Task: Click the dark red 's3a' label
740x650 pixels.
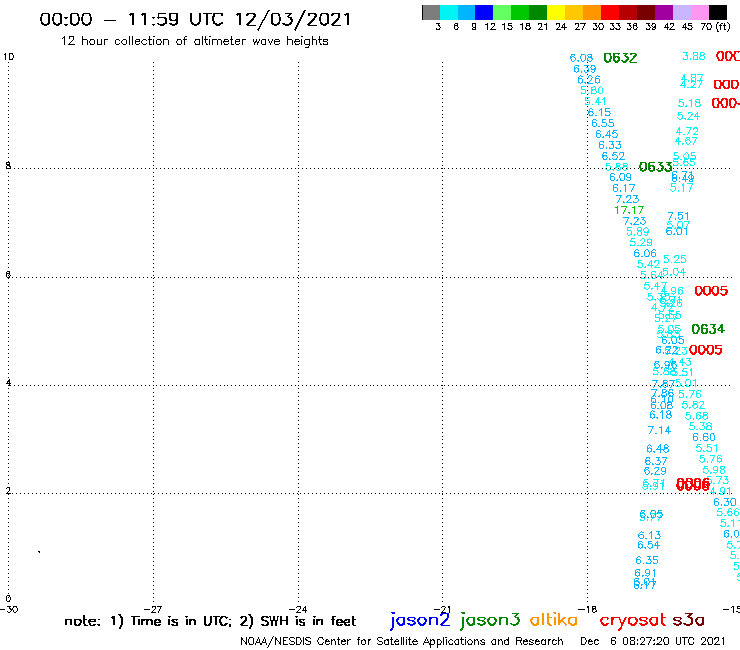Action: pyautogui.click(x=688, y=620)
